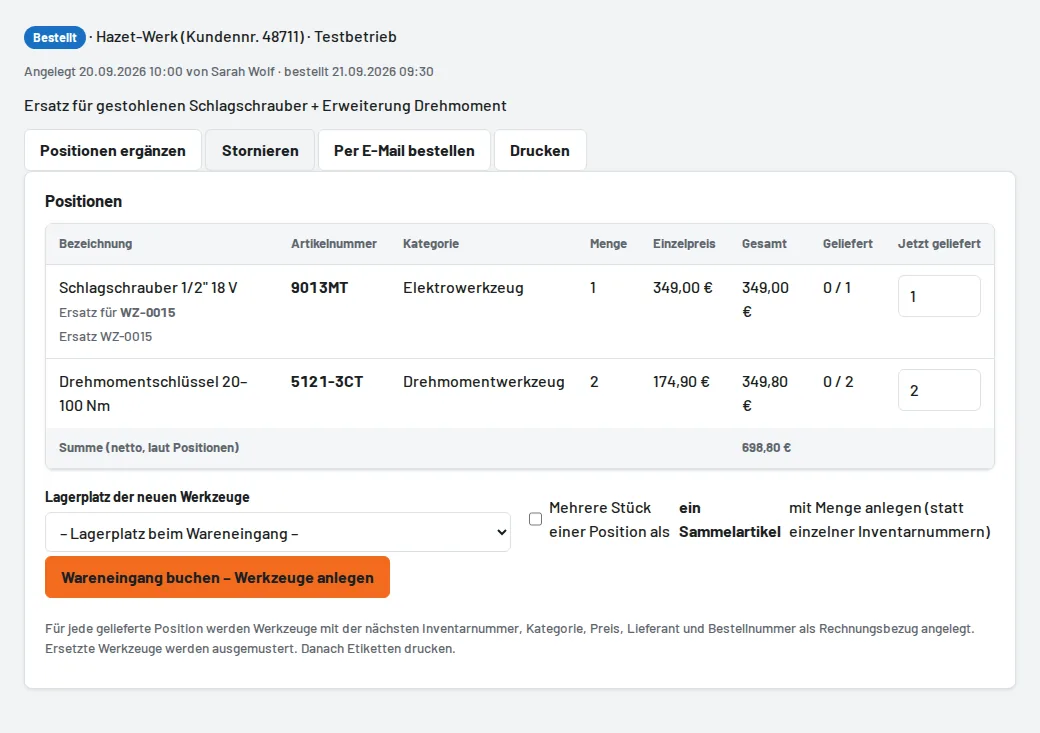Image resolution: width=1040 pixels, height=733 pixels.
Task: Click unit price 349,00 €
Action: (x=682, y=288)
